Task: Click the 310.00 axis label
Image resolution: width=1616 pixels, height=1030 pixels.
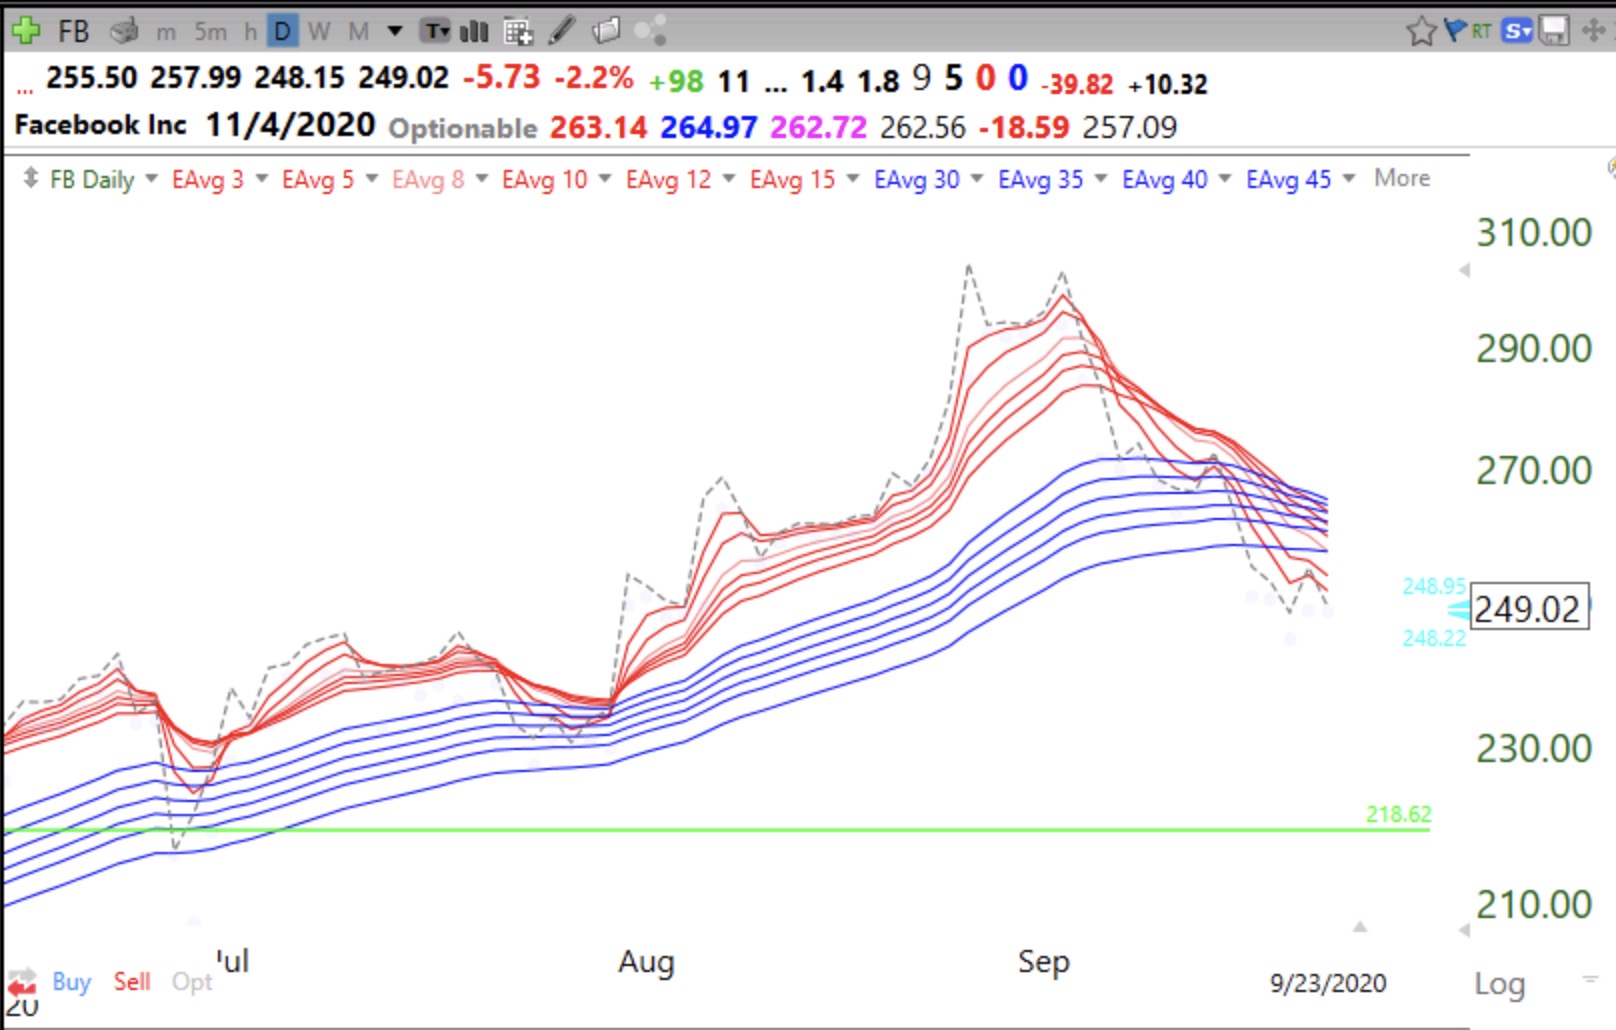Action: 1533,233
